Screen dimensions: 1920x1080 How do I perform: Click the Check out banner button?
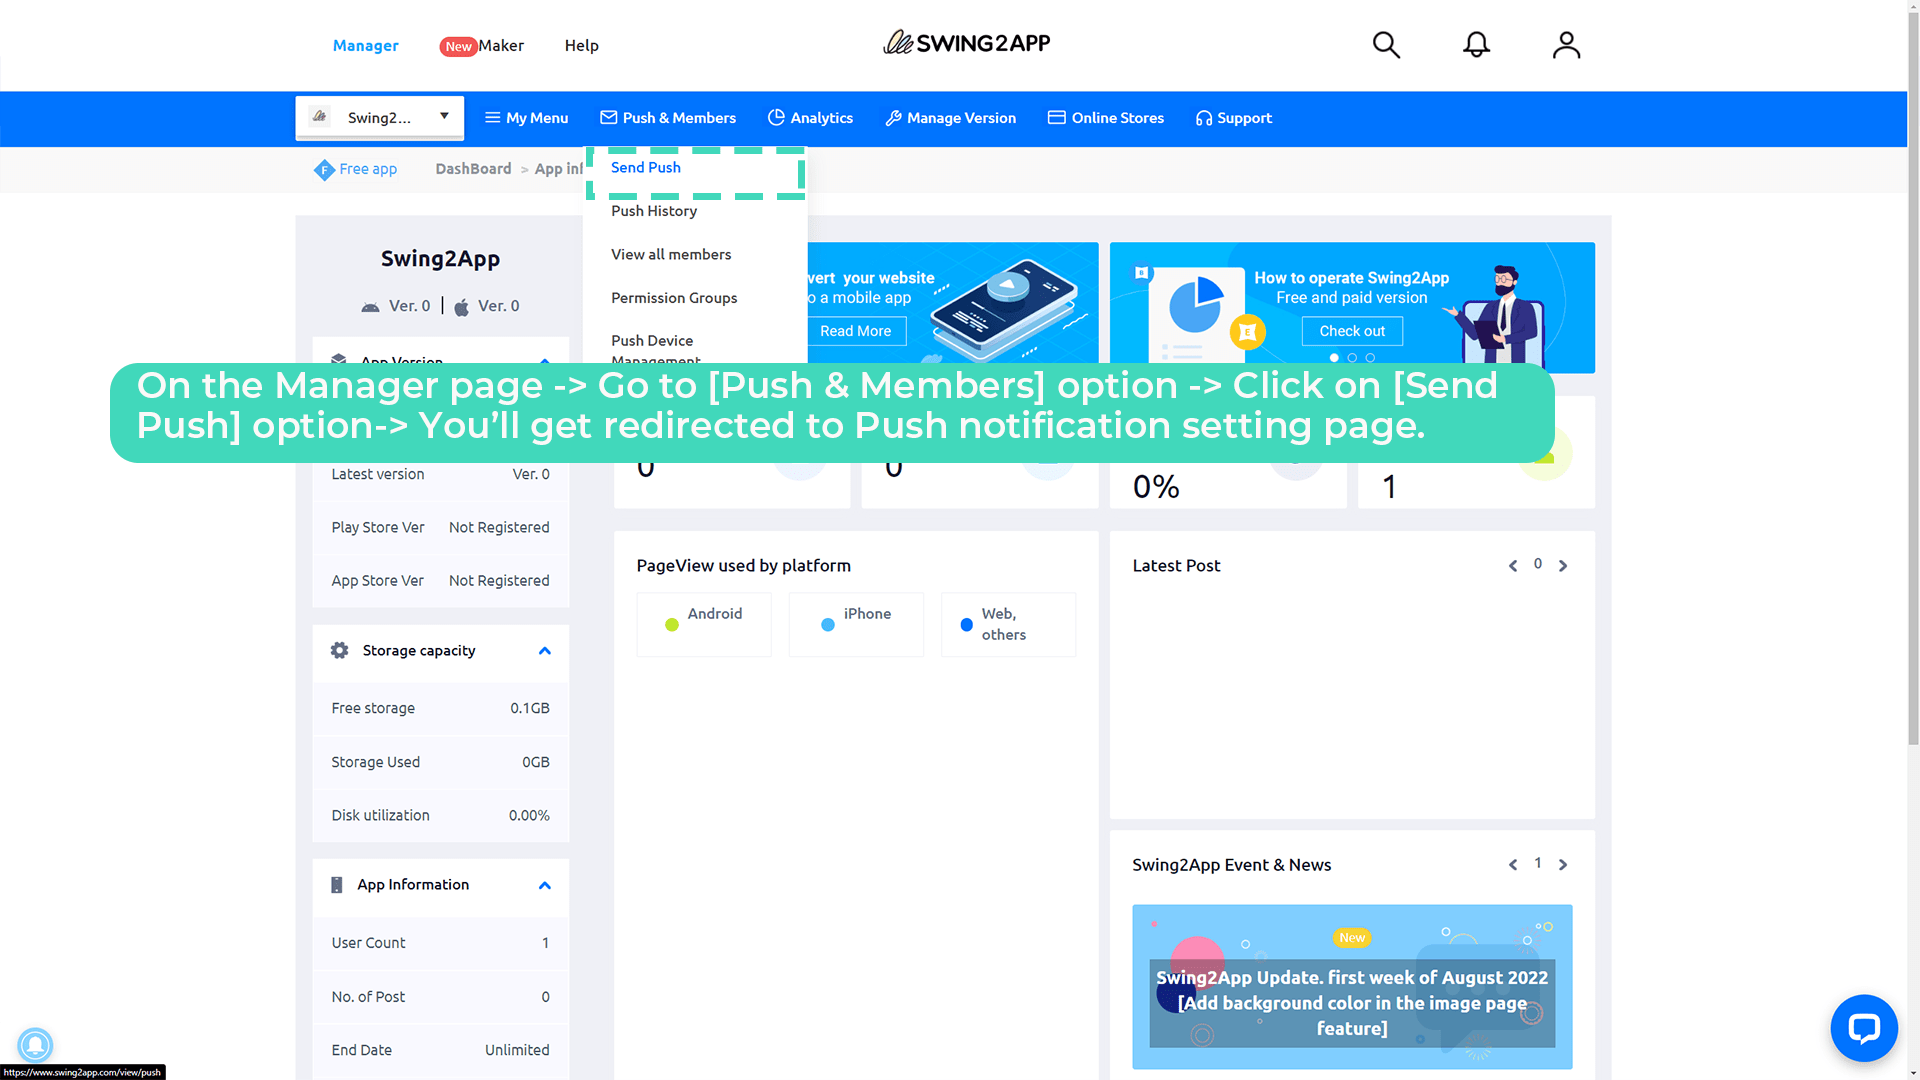click(x=1352, y=331)
